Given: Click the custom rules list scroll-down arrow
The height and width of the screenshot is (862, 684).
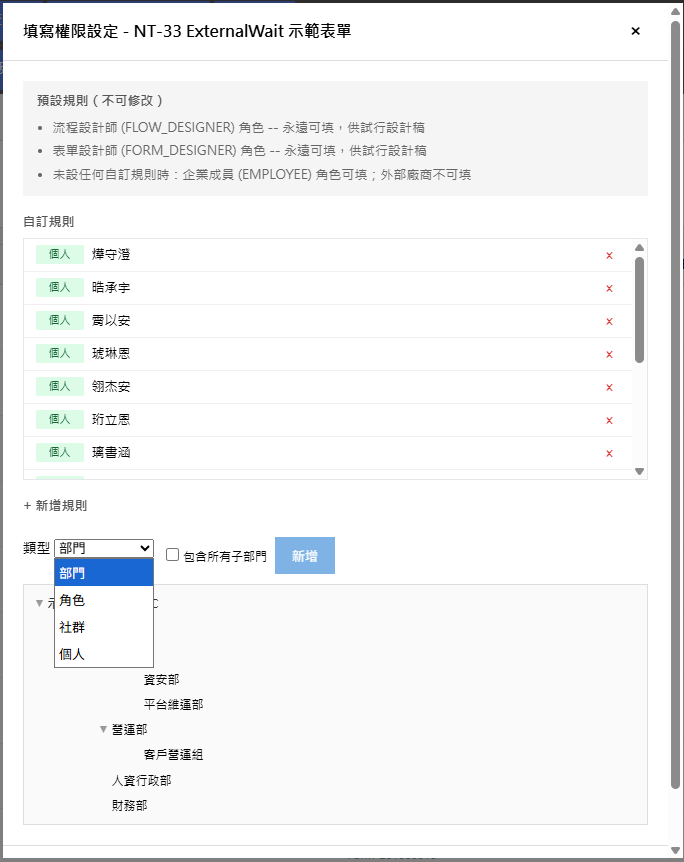Looking at the screenshot, I should pyautogui.click(x=639, y=471).
